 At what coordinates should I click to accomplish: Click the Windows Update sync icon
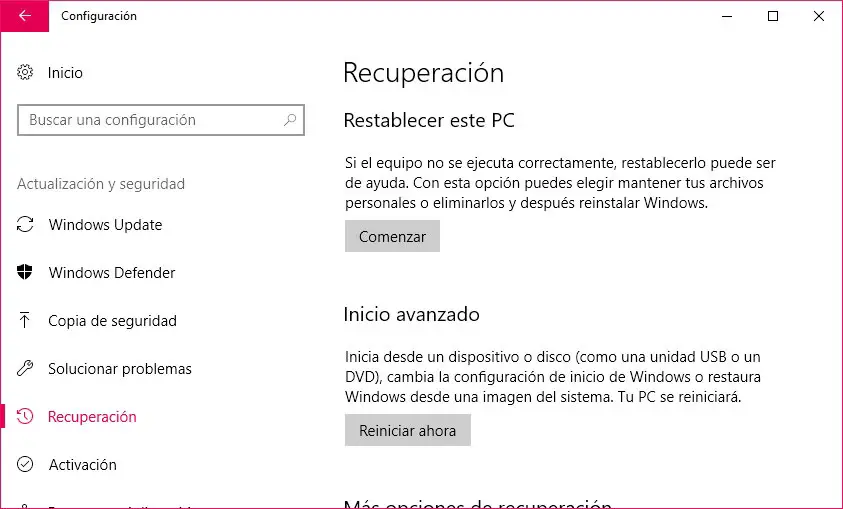tap(26, 225)
